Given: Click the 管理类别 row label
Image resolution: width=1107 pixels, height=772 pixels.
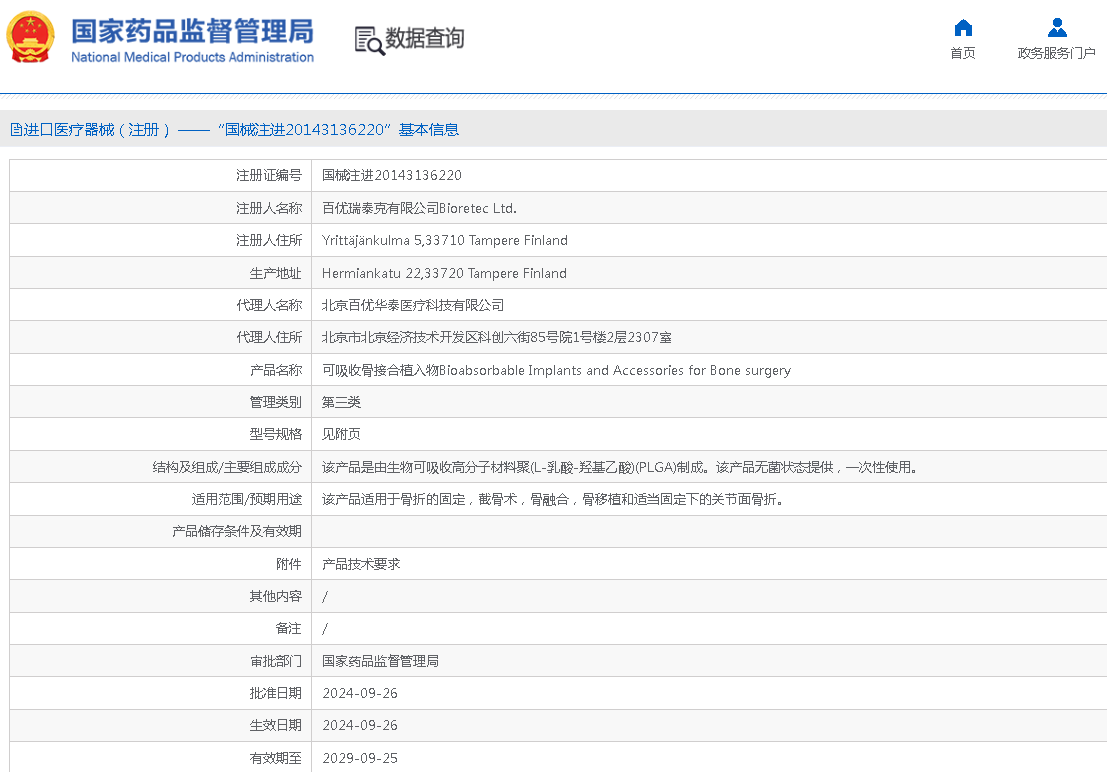Looking at the screenshot, I should tap(275, 403).
